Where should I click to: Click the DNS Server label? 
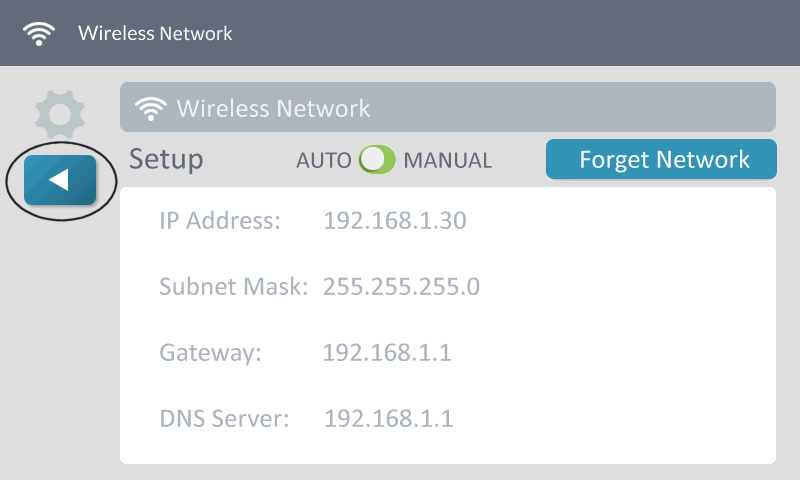coord(224,418)
